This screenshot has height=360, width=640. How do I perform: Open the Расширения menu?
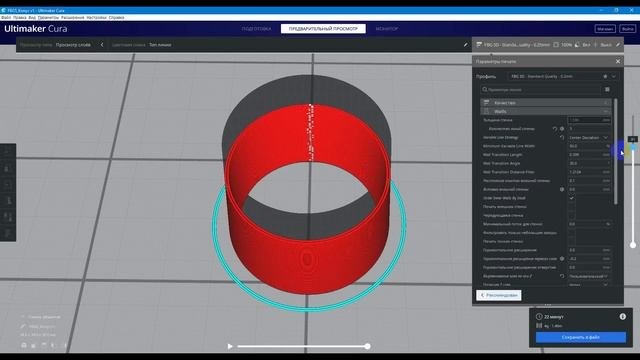click(x=73, y=18)
